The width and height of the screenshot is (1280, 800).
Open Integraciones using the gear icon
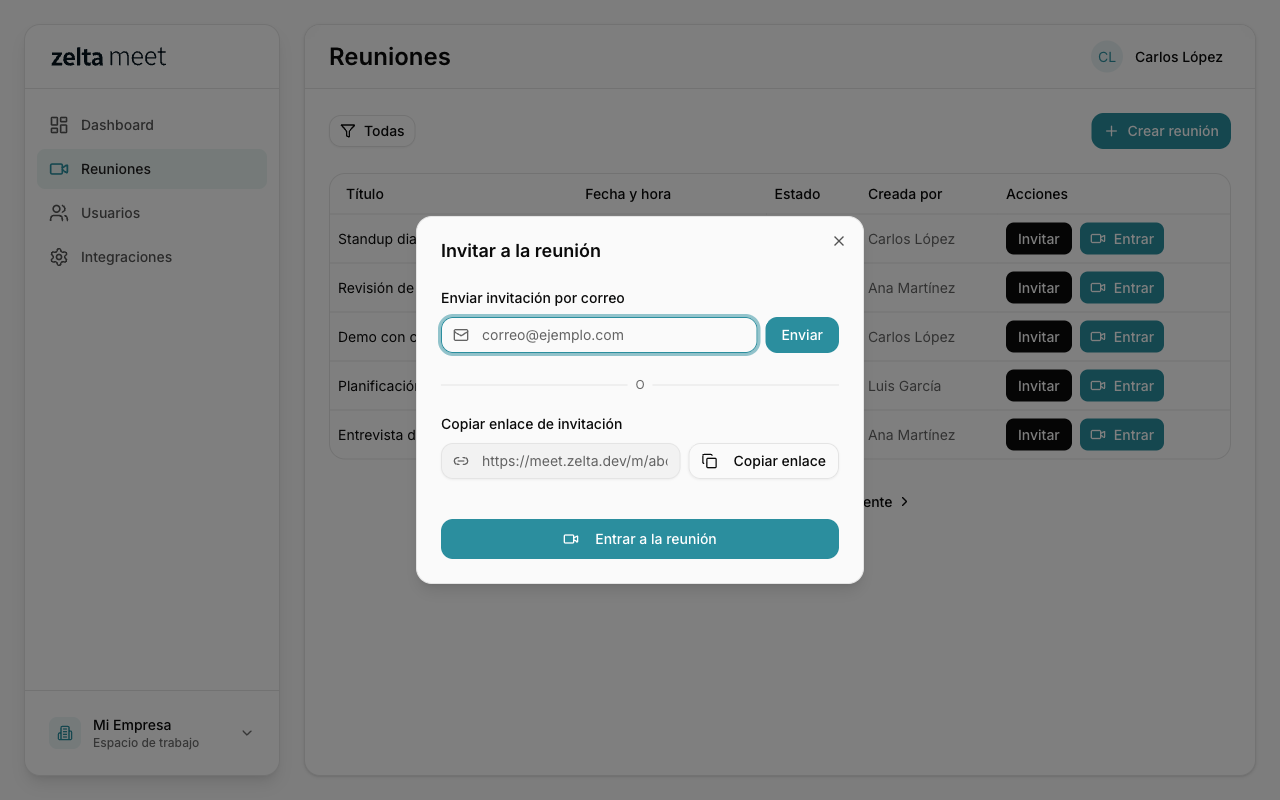pos(60,257)
